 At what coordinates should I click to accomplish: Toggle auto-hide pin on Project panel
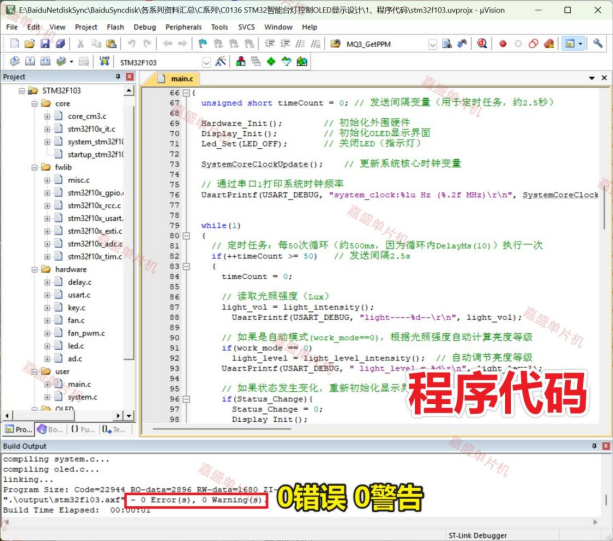click(118, 77)
